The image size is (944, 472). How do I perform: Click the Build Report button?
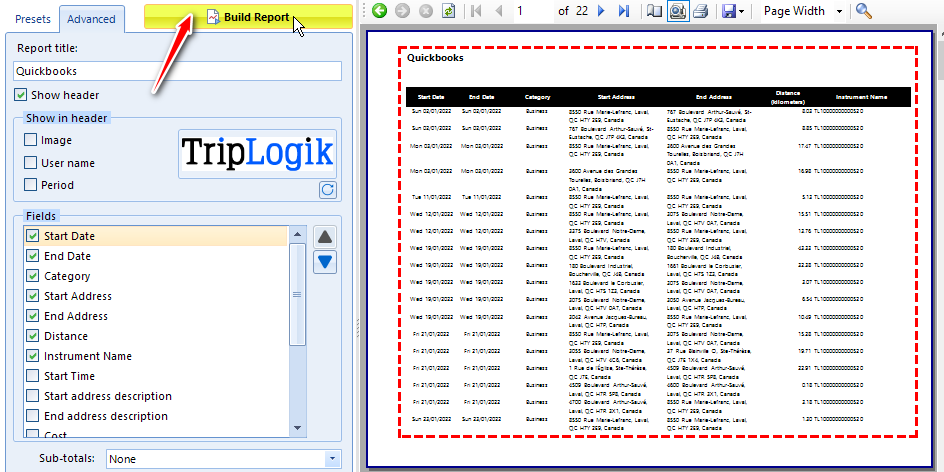(248, 17)
